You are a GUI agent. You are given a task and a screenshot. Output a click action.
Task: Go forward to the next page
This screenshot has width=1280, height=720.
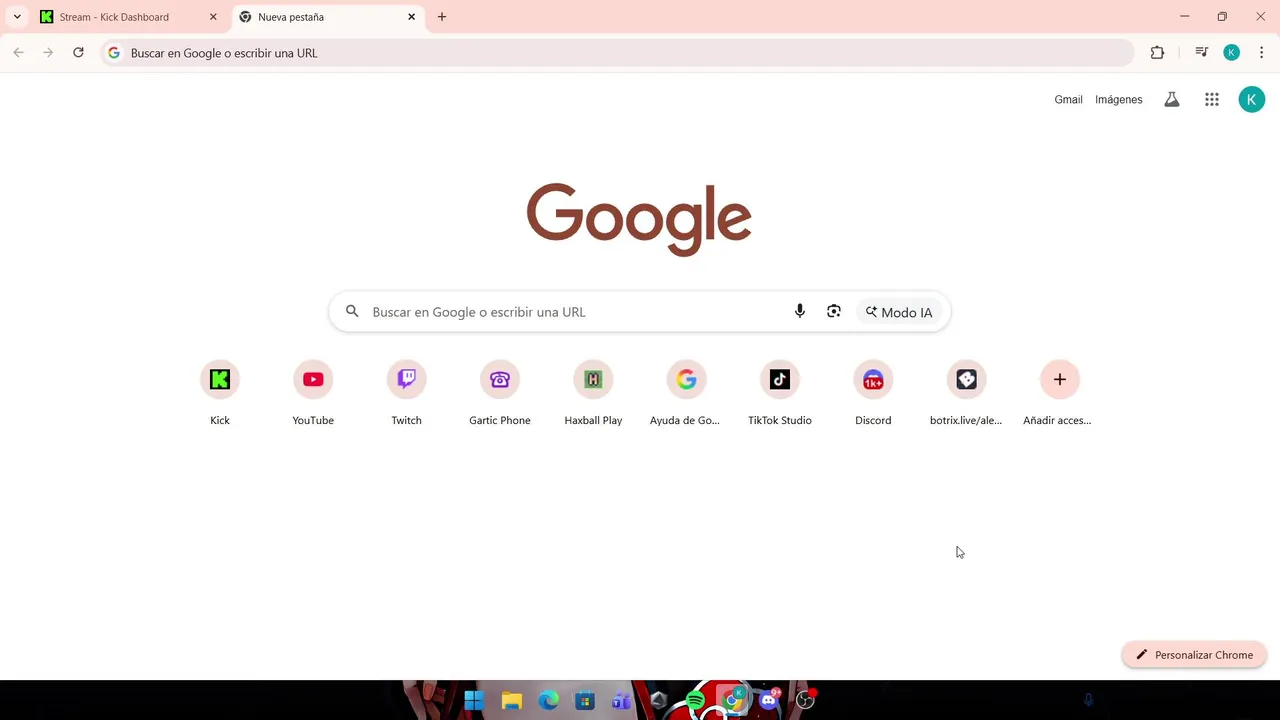click(48, 53)
